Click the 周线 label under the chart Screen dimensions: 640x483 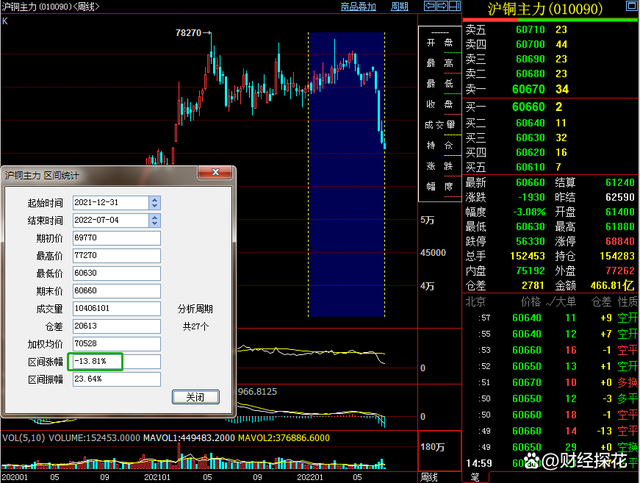(429, 477)
